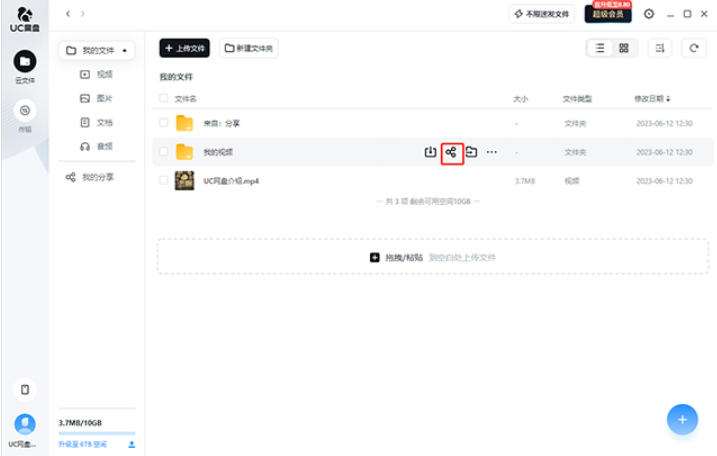Click the 新建文件夹 new folder button
This screenshot has height=456, width=717.
(249, 48)
